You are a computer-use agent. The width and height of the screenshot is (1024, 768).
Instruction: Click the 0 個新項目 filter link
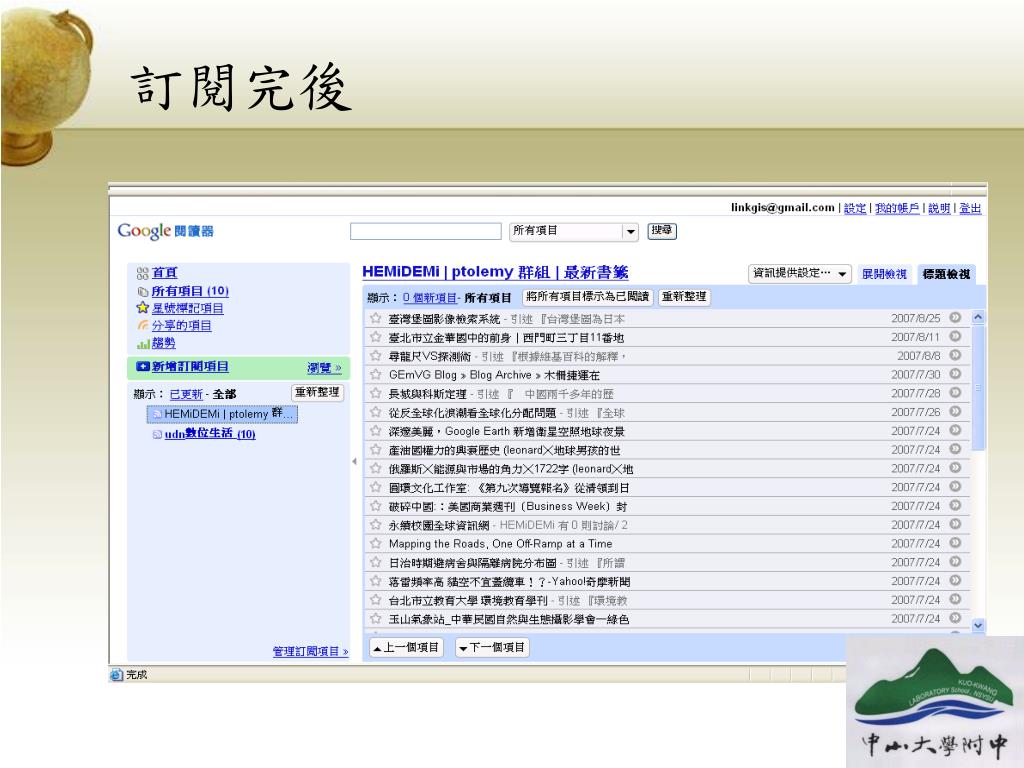coord(430,298)
